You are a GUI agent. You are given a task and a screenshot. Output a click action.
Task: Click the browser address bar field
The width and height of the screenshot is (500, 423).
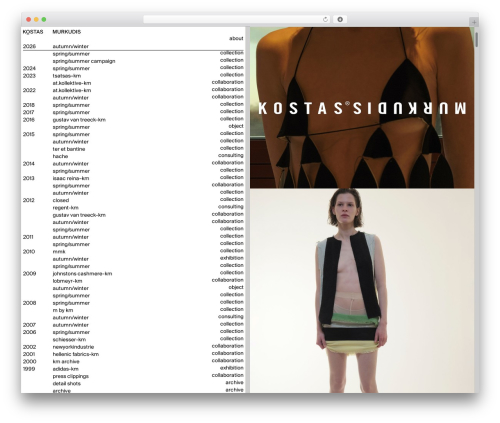coord(236,19)
